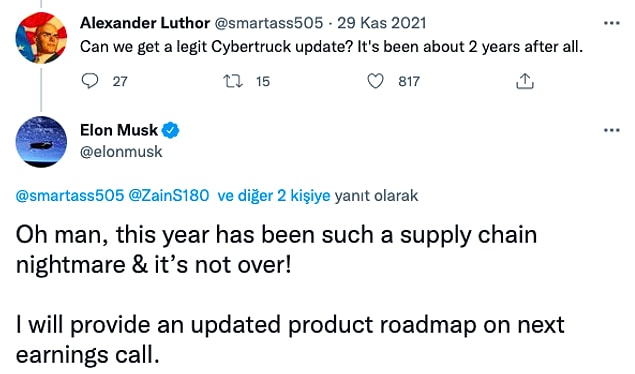The height and width of the screenshot is (374, 635).
Task: Click Elon Musk's verified badge
Action: tap(170, 130)
